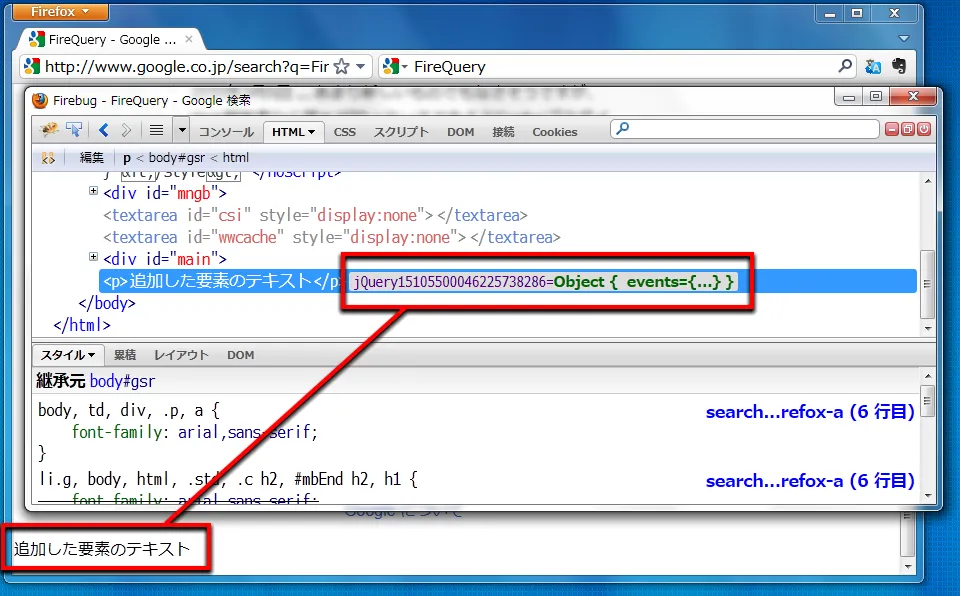Click inside Firebug's search input field
This screenshot has height=596, width=960.
pyautogui.click(x=745, y=129)
